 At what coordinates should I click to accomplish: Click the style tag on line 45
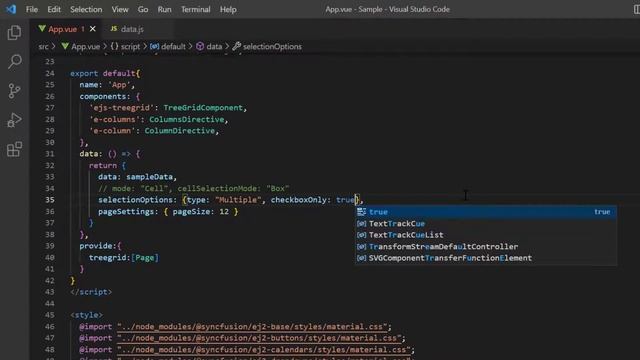[87, 315]
